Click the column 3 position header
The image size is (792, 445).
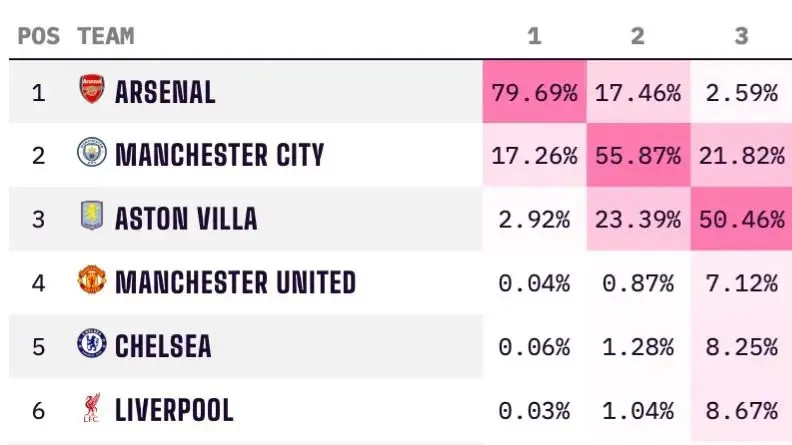741,36
